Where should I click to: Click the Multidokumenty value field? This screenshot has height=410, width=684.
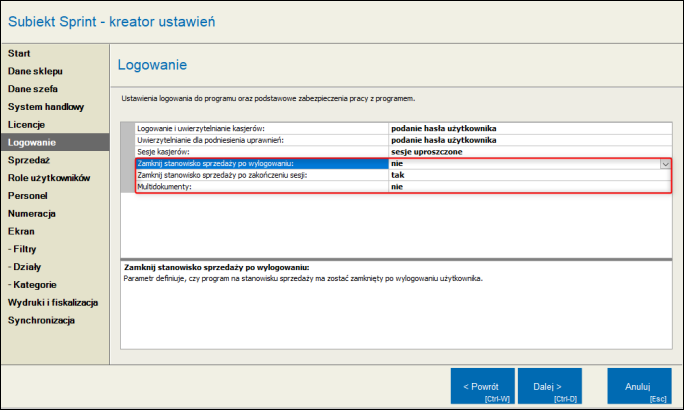(525, 187)
